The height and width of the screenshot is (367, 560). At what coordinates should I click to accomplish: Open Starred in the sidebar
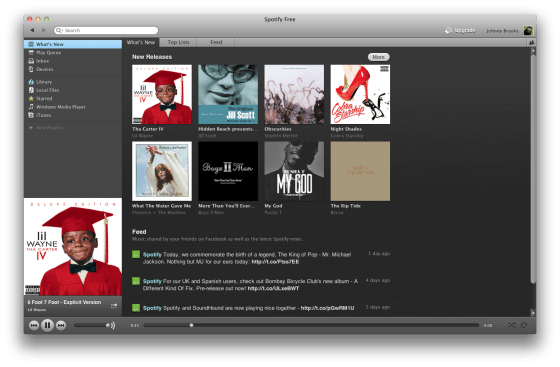(x=73, y=99)
